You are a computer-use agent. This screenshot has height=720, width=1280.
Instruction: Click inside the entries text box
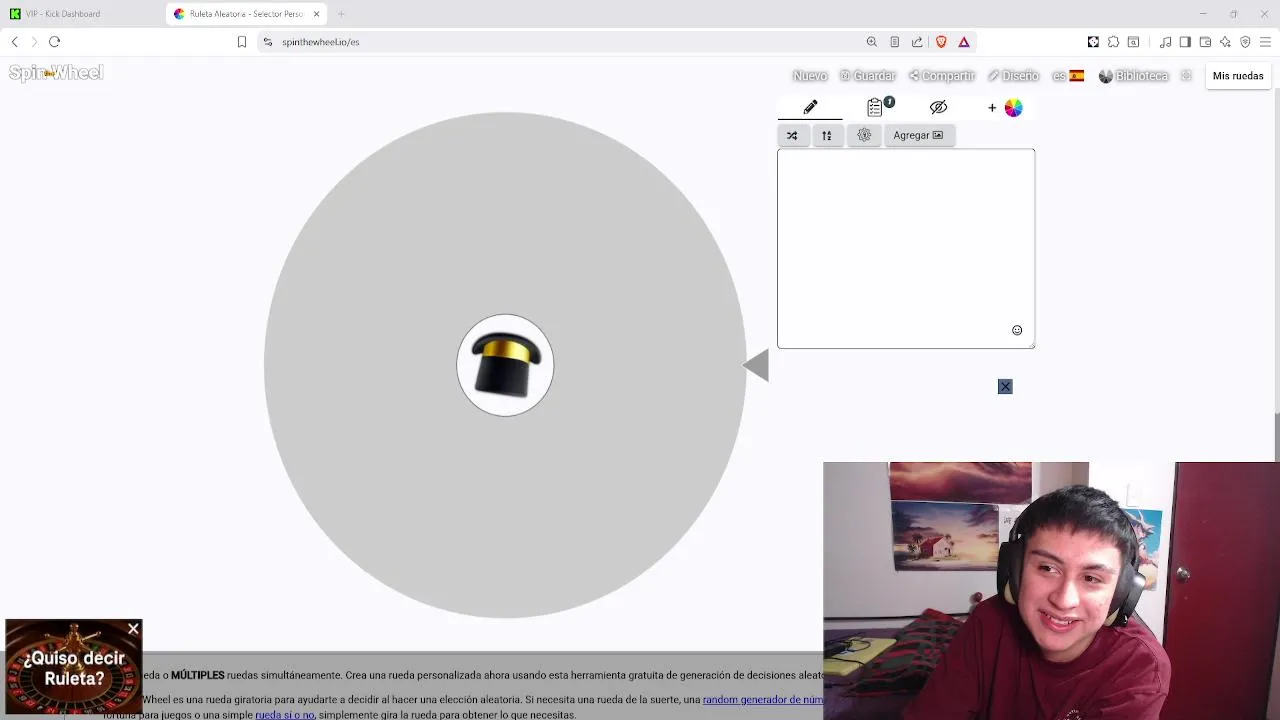pos(906,248)
